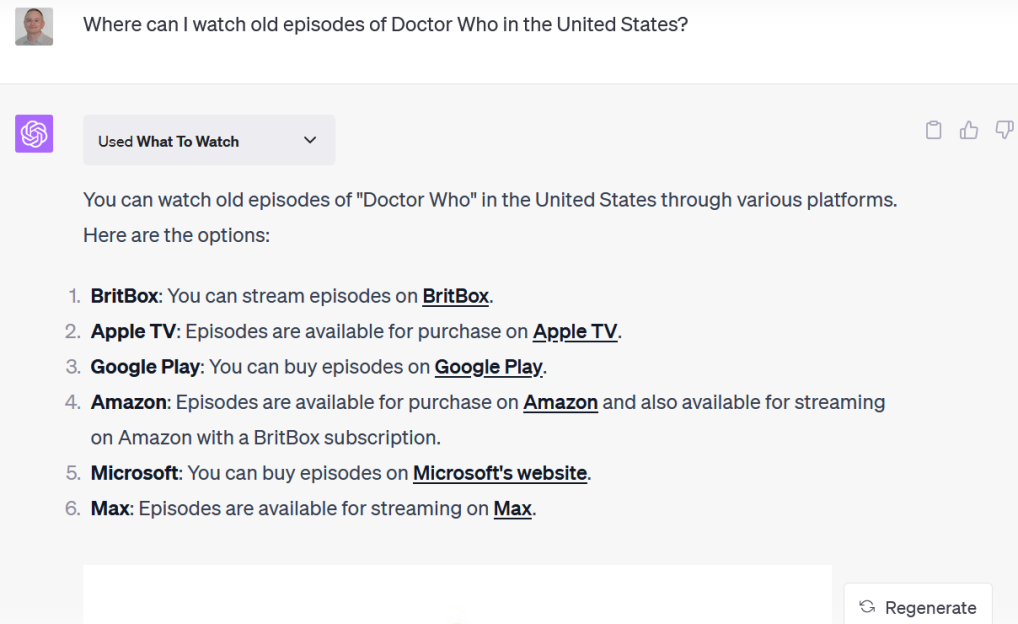Visit the Amazon purchase link
Screen dimensions: 1018x624
click(560, 402)
